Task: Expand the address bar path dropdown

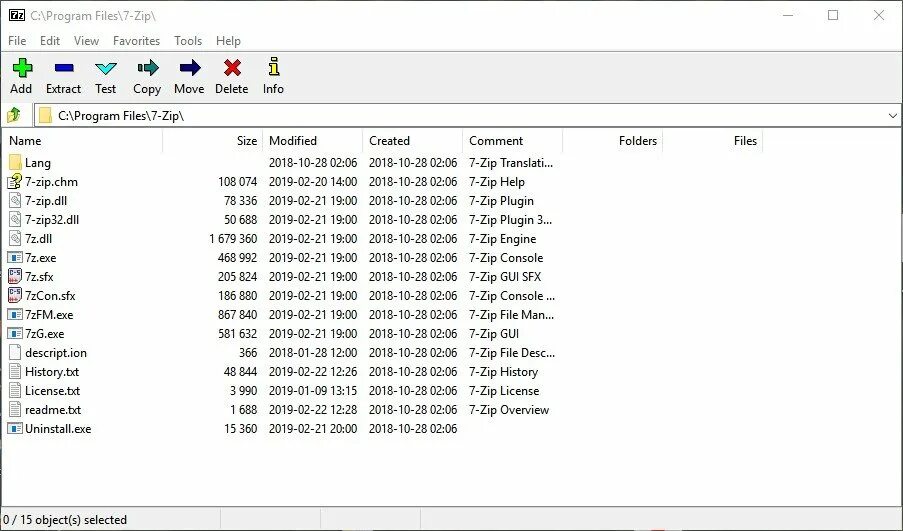Action: tap(893, 116)
